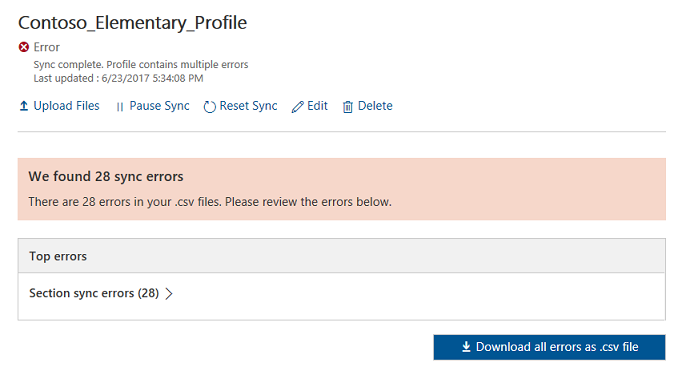
Task: Click the Error status label
Action: [x=46, y=47]
